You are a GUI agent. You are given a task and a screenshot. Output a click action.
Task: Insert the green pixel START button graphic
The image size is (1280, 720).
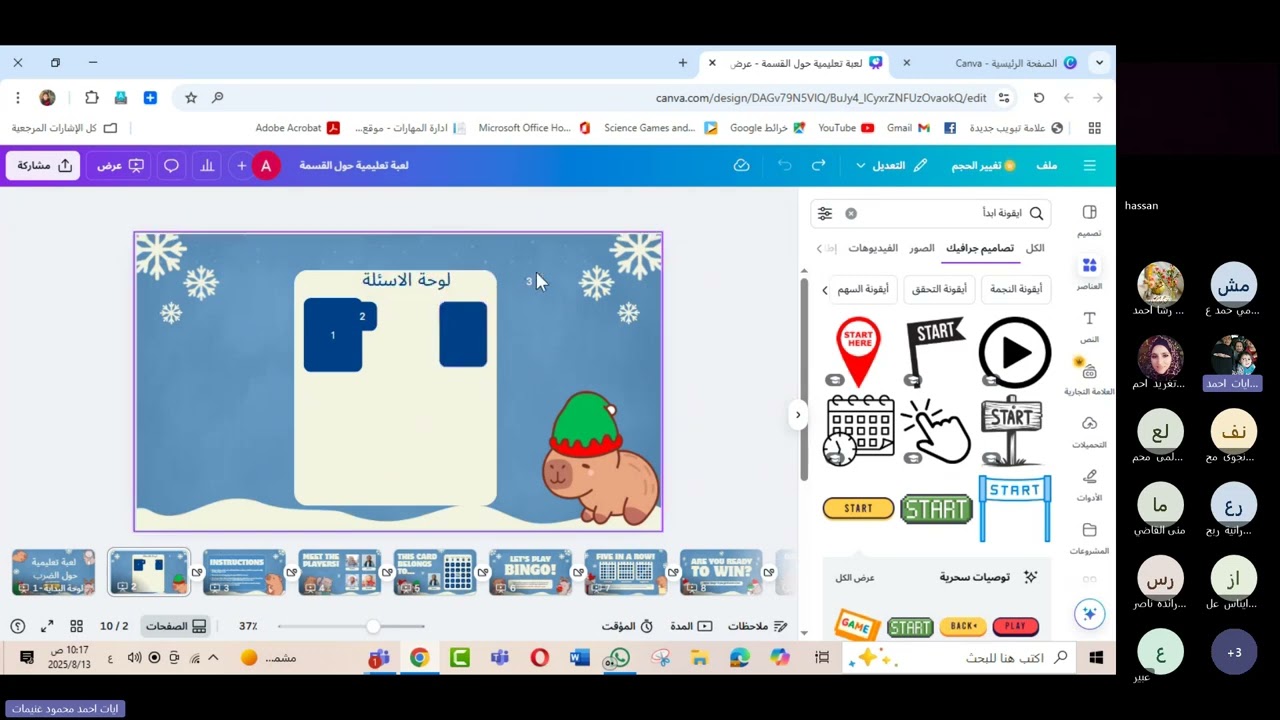pyautogui.click(x=936, y=509)
